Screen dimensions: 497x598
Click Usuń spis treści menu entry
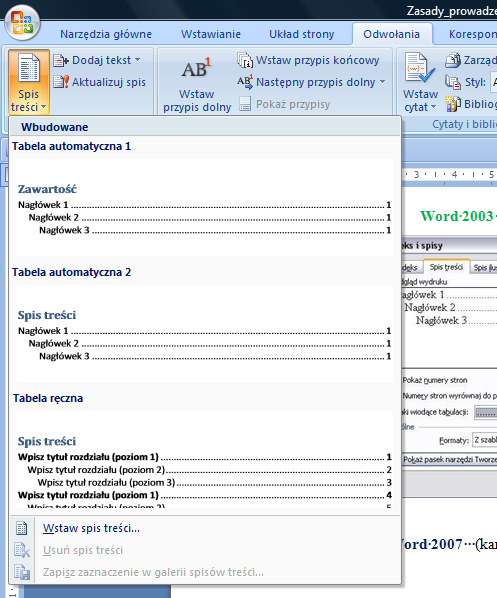coord(204,550)
